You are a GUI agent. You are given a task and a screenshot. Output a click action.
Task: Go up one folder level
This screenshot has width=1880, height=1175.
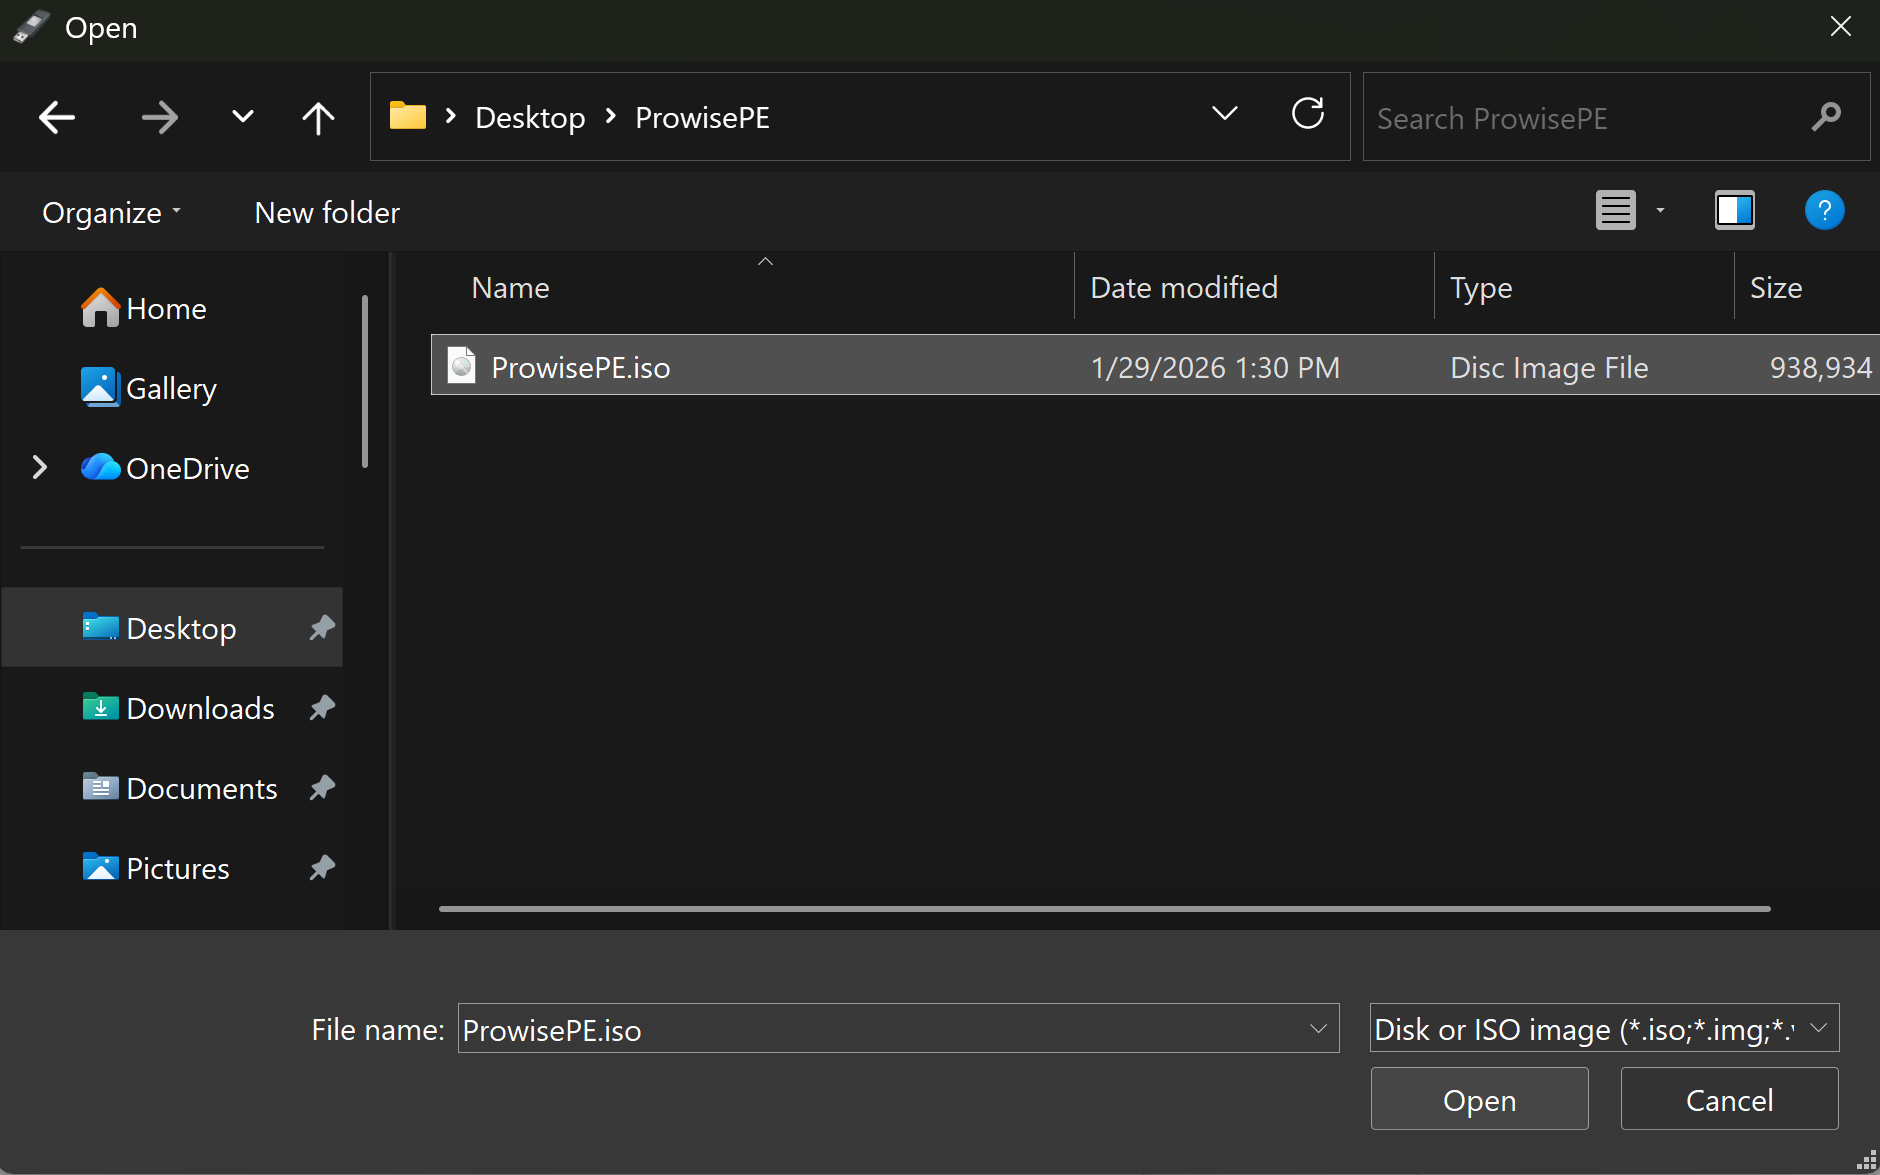coord(318,118)
